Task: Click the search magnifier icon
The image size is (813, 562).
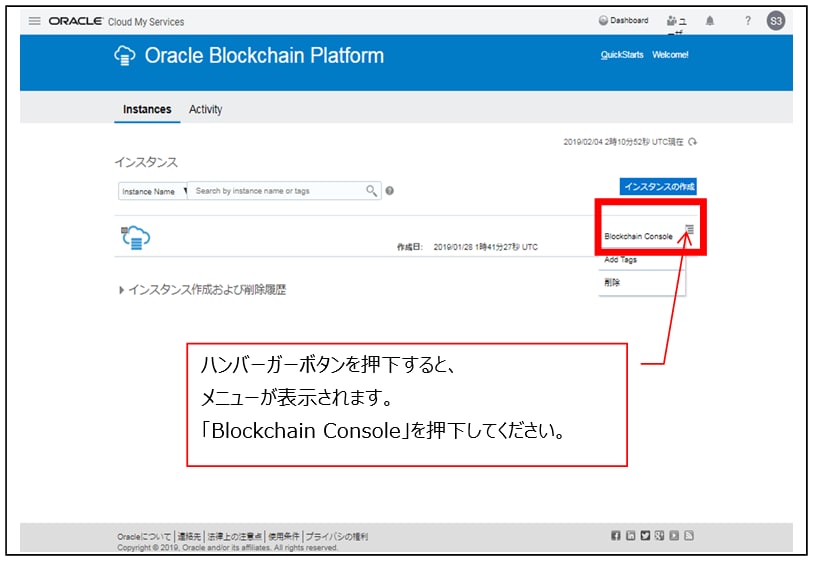Action: coord(372,191)
